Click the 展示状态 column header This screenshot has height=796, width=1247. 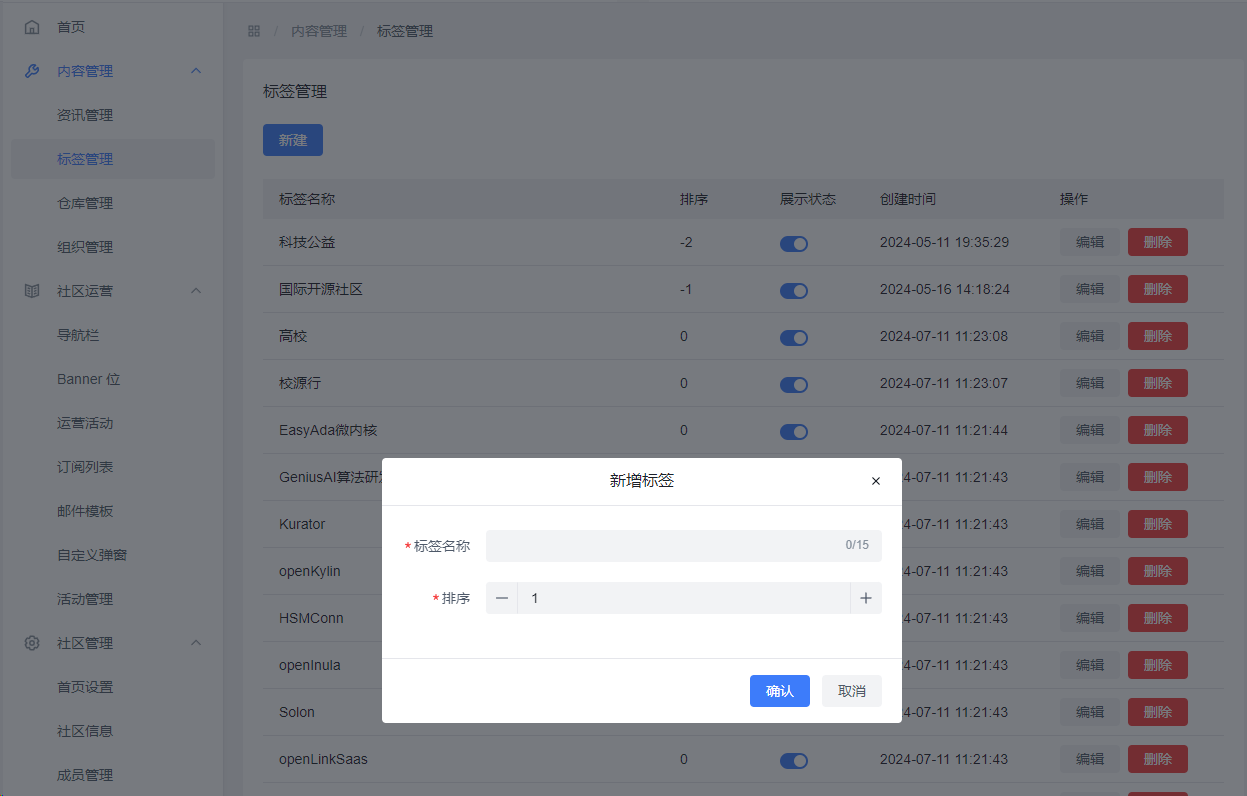coord(808,199)
